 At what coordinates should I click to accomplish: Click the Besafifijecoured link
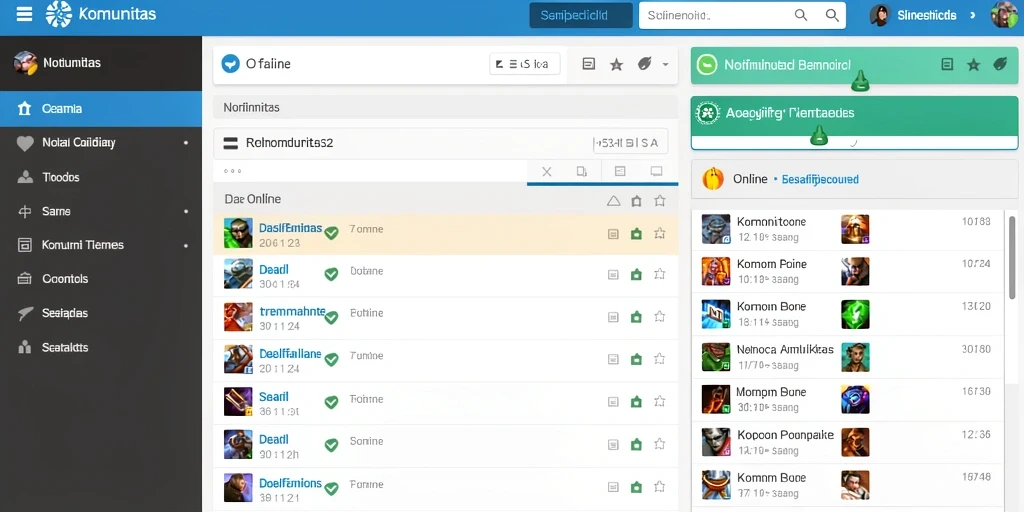820,179
